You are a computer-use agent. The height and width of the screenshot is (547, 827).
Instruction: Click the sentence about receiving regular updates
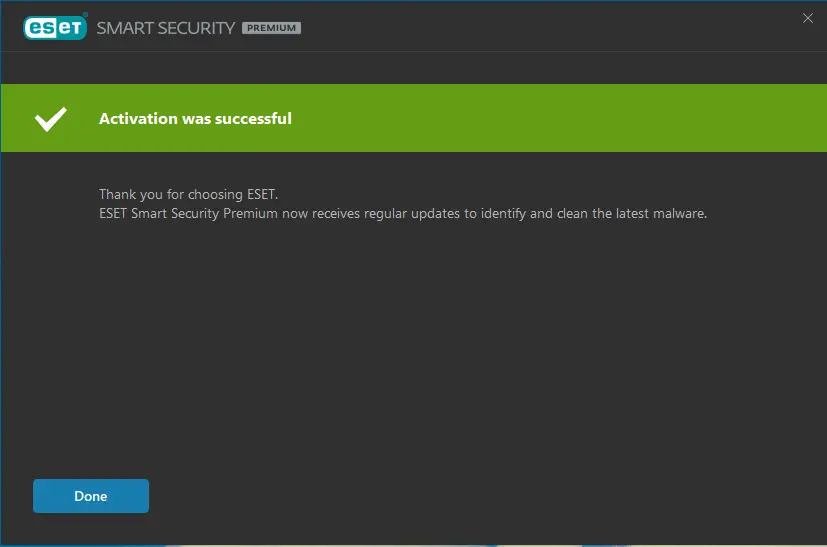click(403, 214)
